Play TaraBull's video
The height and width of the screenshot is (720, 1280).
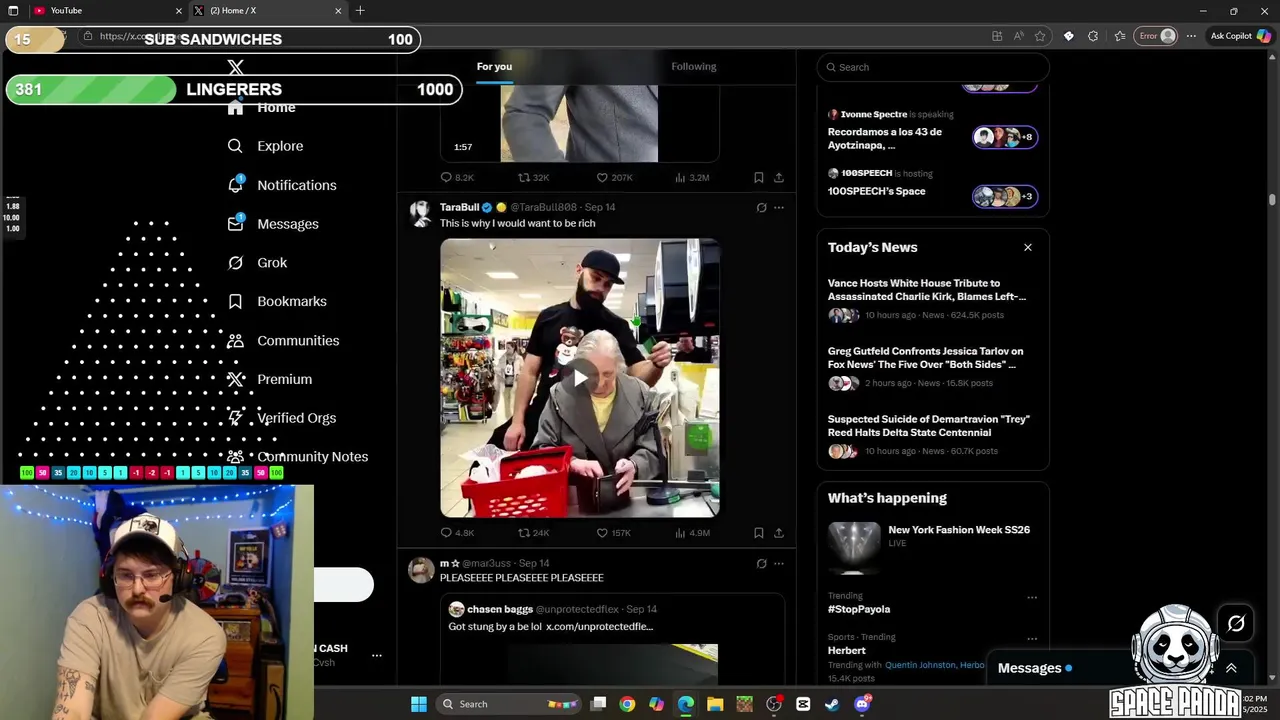[x=580, y=378]
